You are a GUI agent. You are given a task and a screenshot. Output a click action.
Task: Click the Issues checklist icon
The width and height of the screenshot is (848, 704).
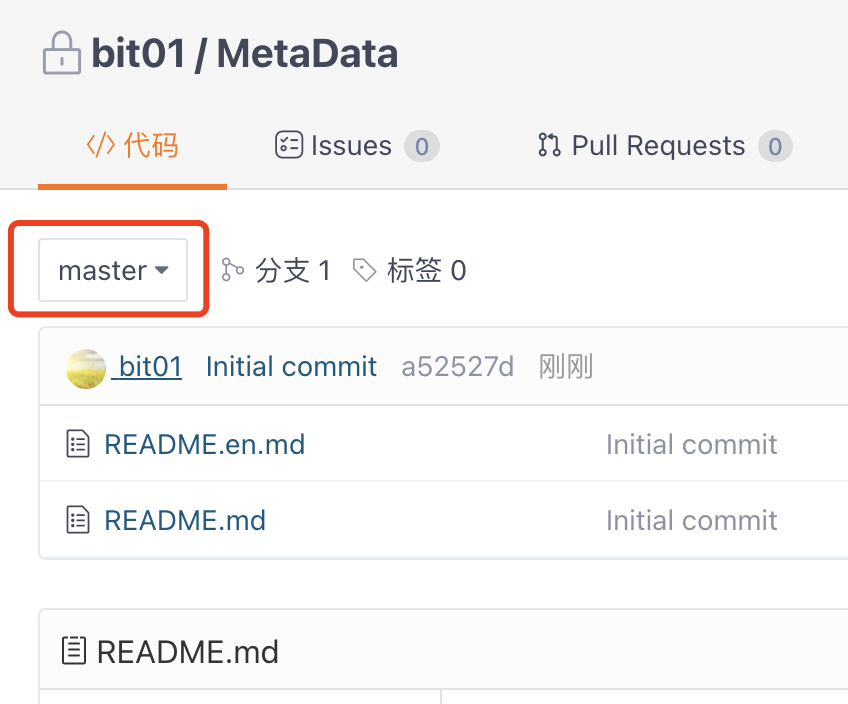(x=289, y=145)
